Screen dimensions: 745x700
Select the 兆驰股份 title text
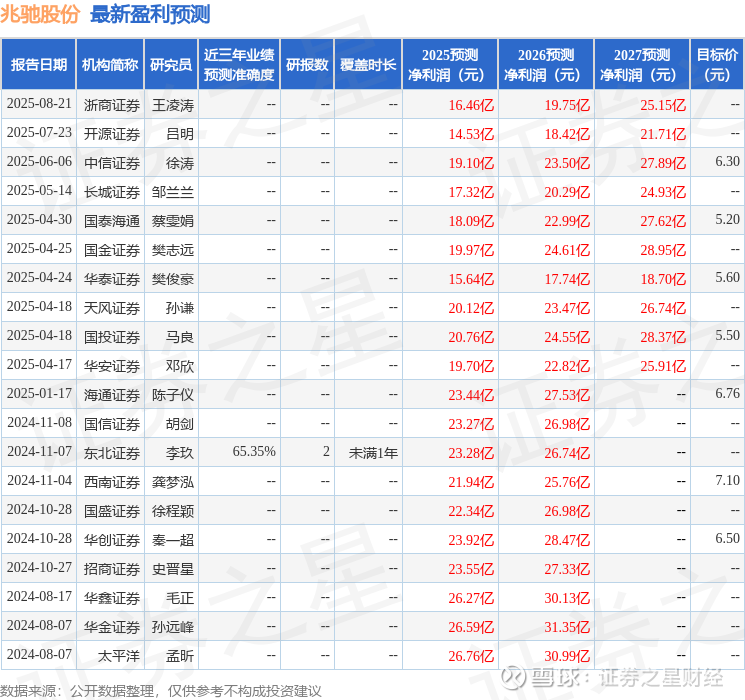(40, 14)
